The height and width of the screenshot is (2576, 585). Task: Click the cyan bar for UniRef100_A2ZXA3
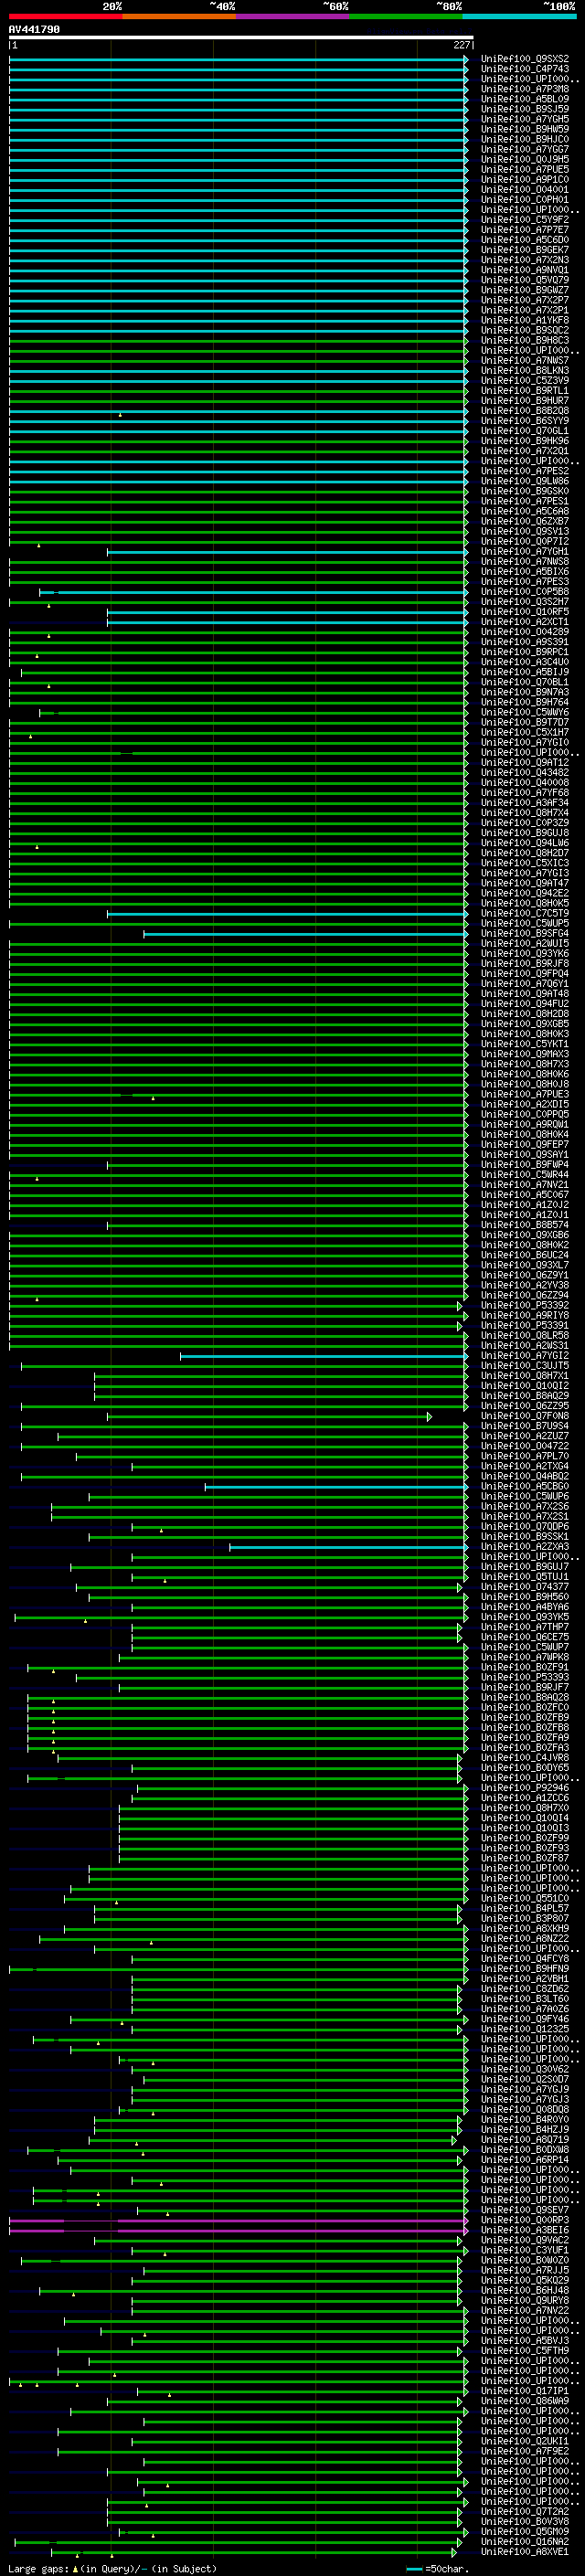click(349, 1548)
